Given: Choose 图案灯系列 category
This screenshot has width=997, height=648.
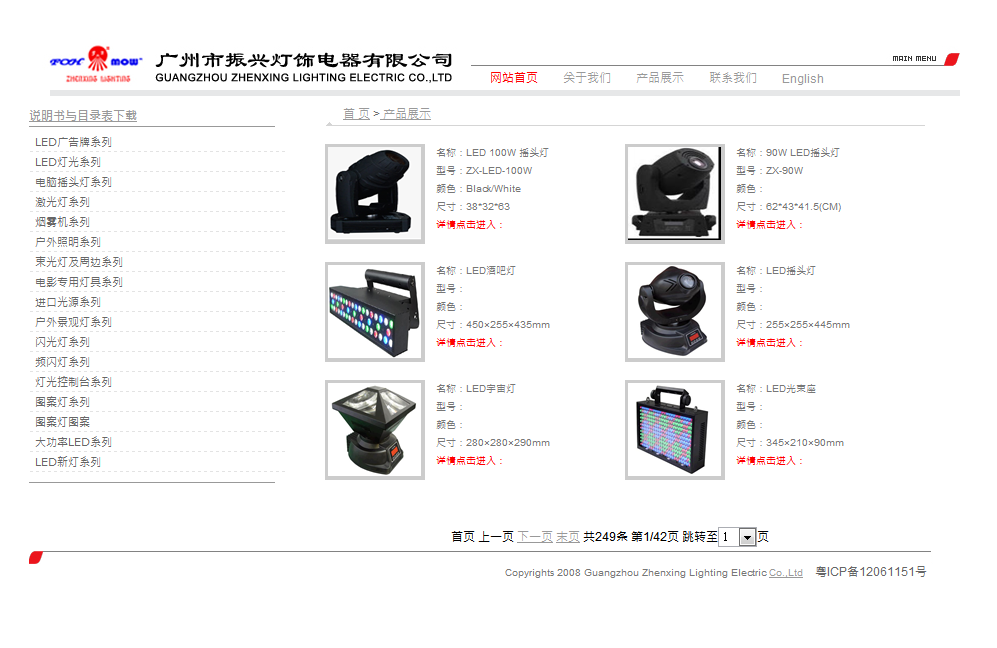Looking at the screenshot, I should coord(62,402).
